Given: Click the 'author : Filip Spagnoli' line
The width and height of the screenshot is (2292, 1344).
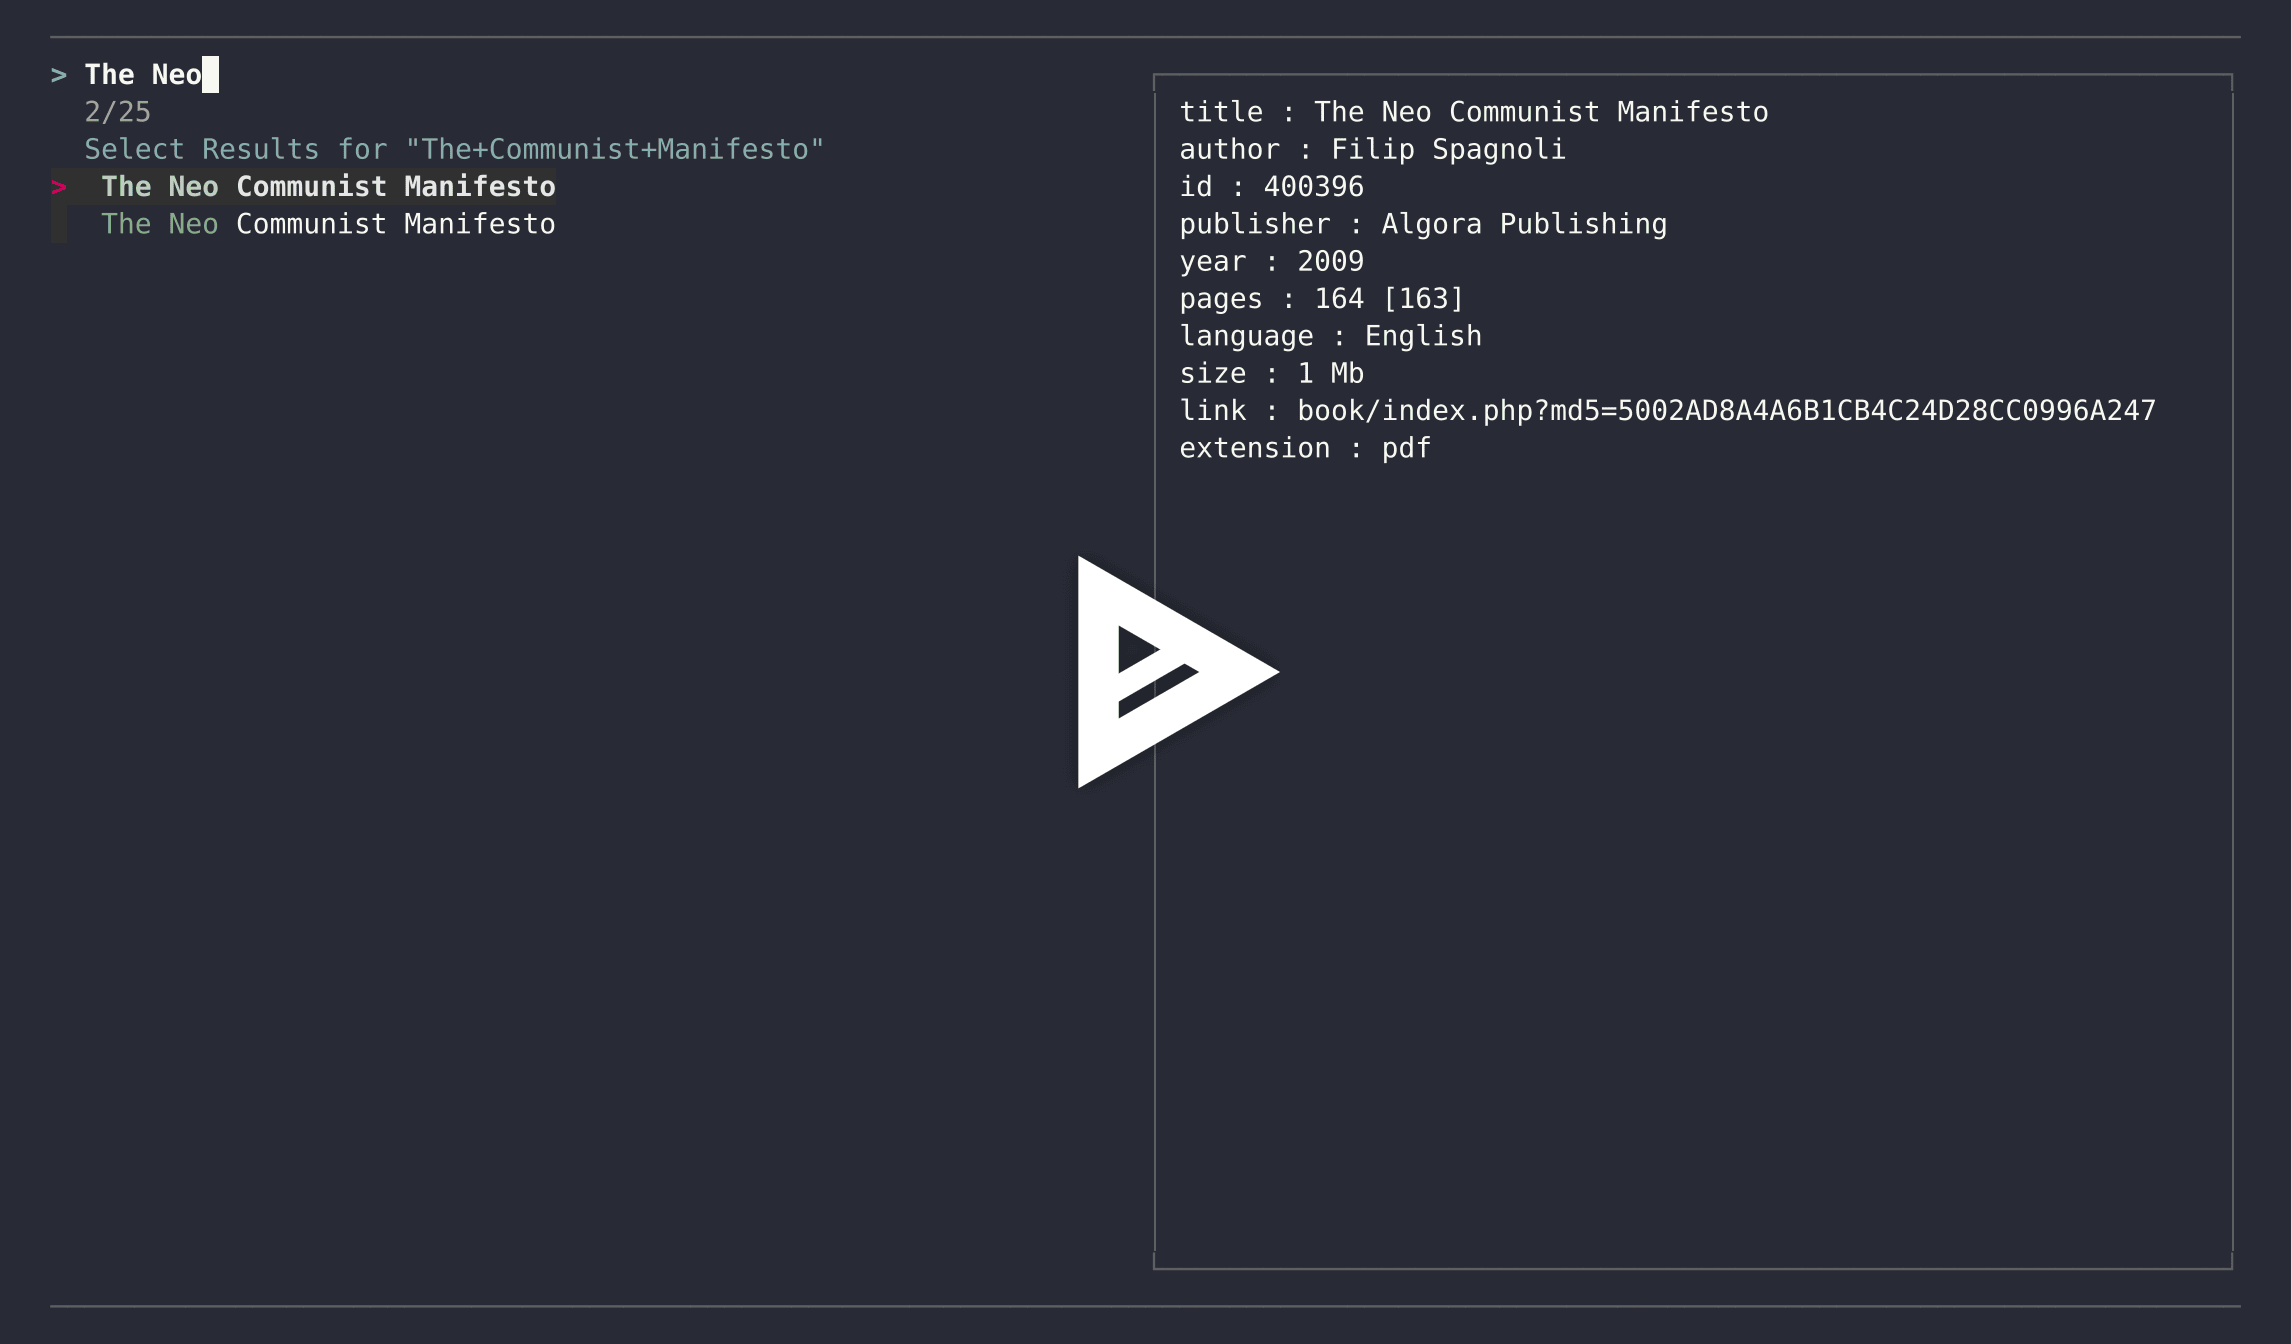Looking at the screenshot, I should click(1373, 149).
